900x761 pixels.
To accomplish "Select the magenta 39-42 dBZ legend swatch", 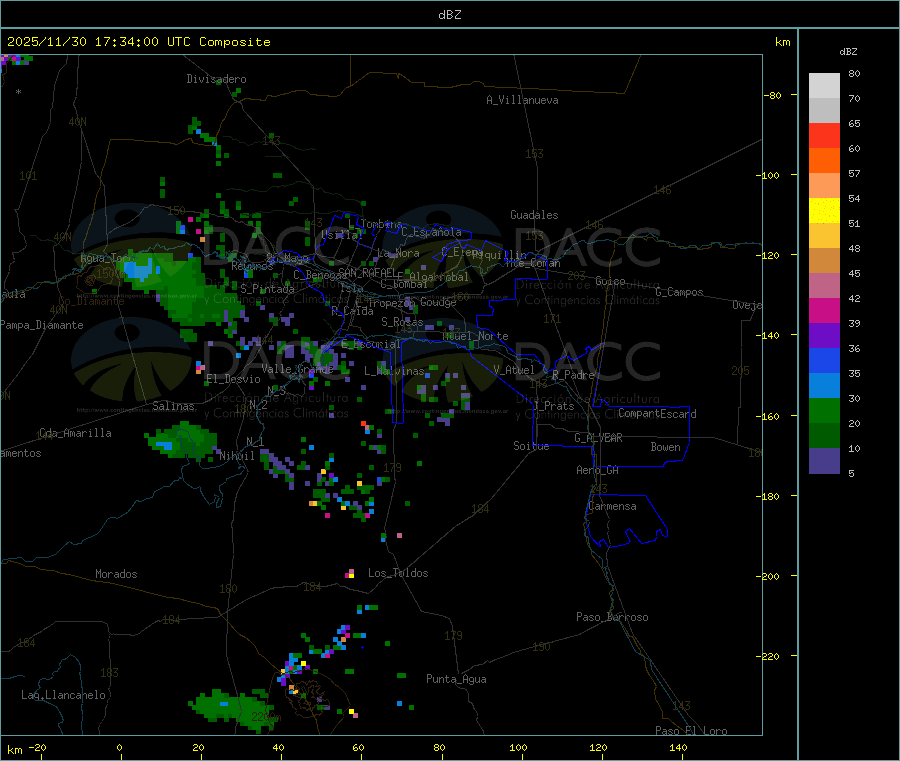I will pyautogui.click(x=824, y=310).
